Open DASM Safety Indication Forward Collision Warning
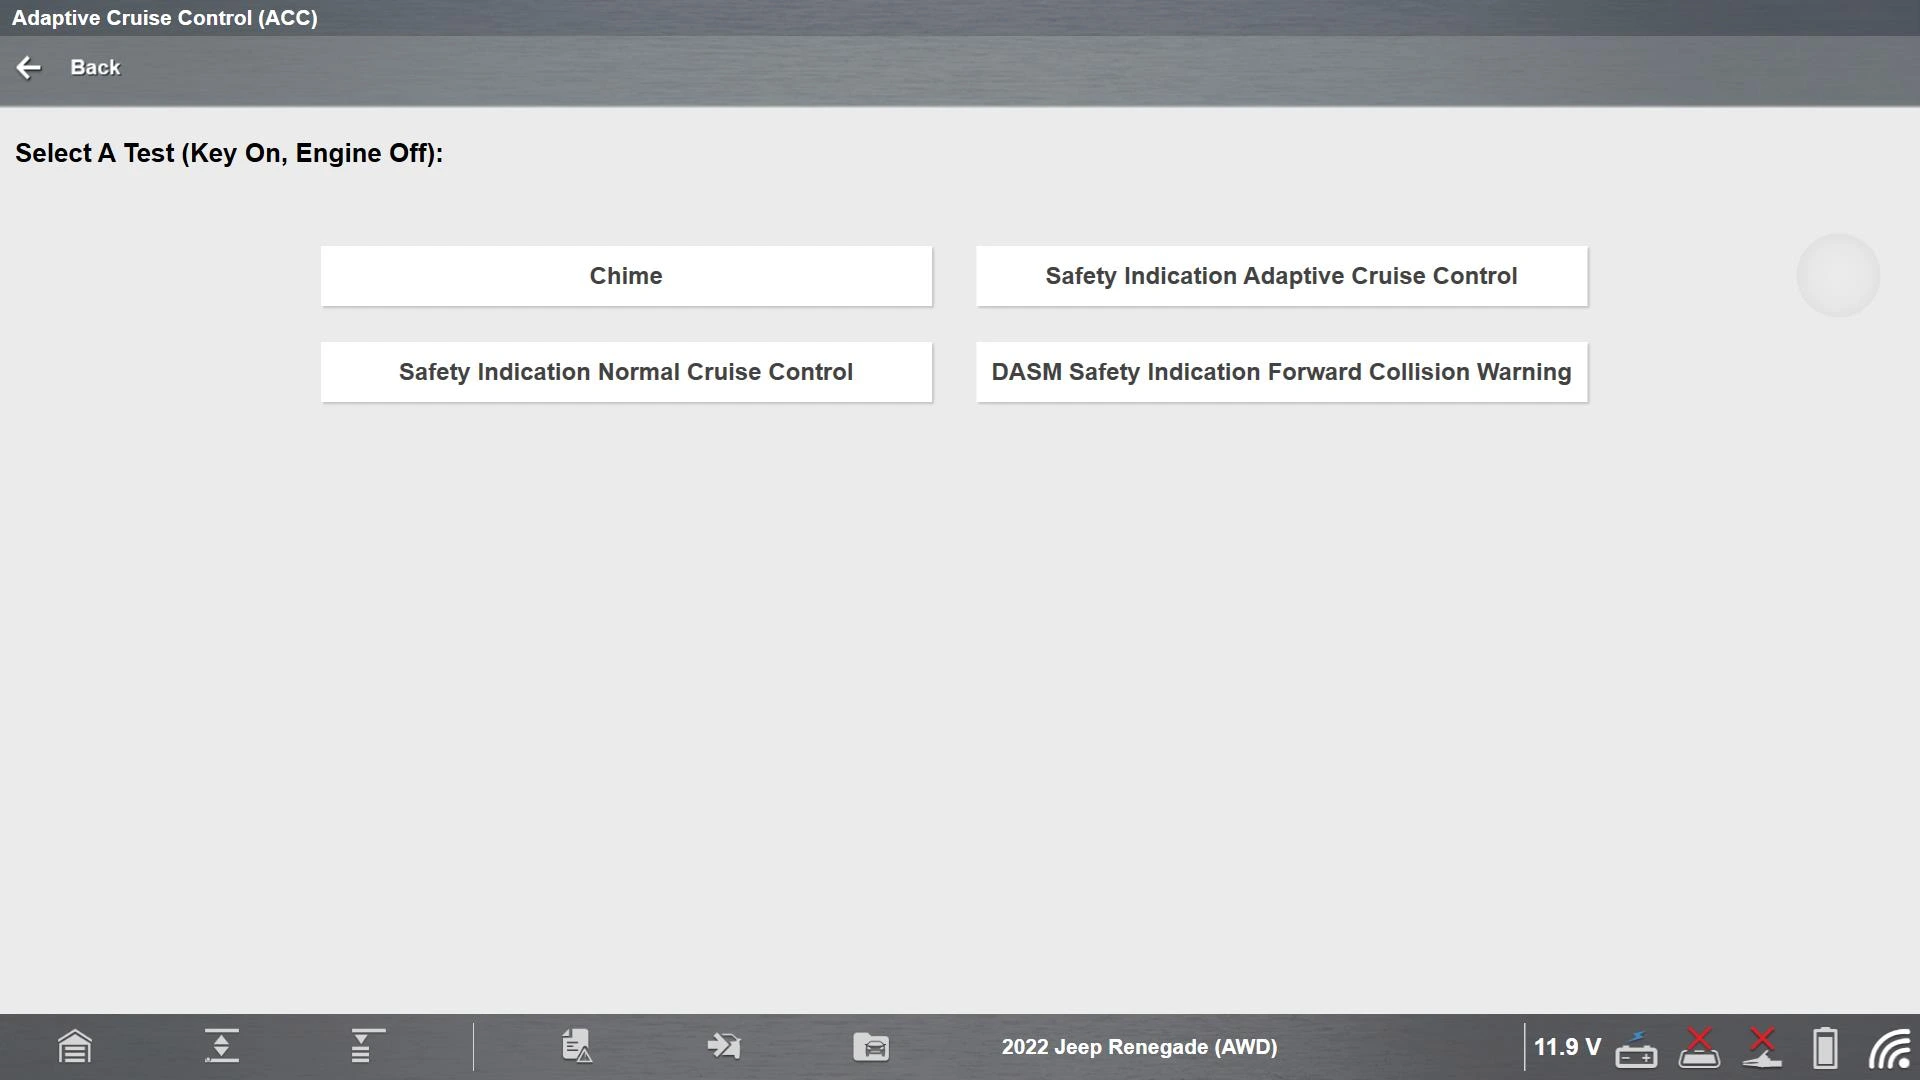This screenshot has height=1080, width=1920. [1281, 372]
